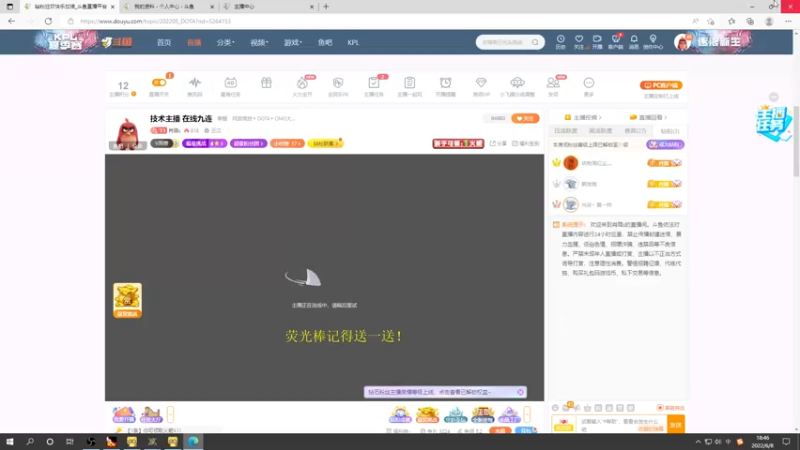Open the 客户端 client download icon
Image resolution: width=800 pixels, height=450 pixels.
click(x=615, y=42)
